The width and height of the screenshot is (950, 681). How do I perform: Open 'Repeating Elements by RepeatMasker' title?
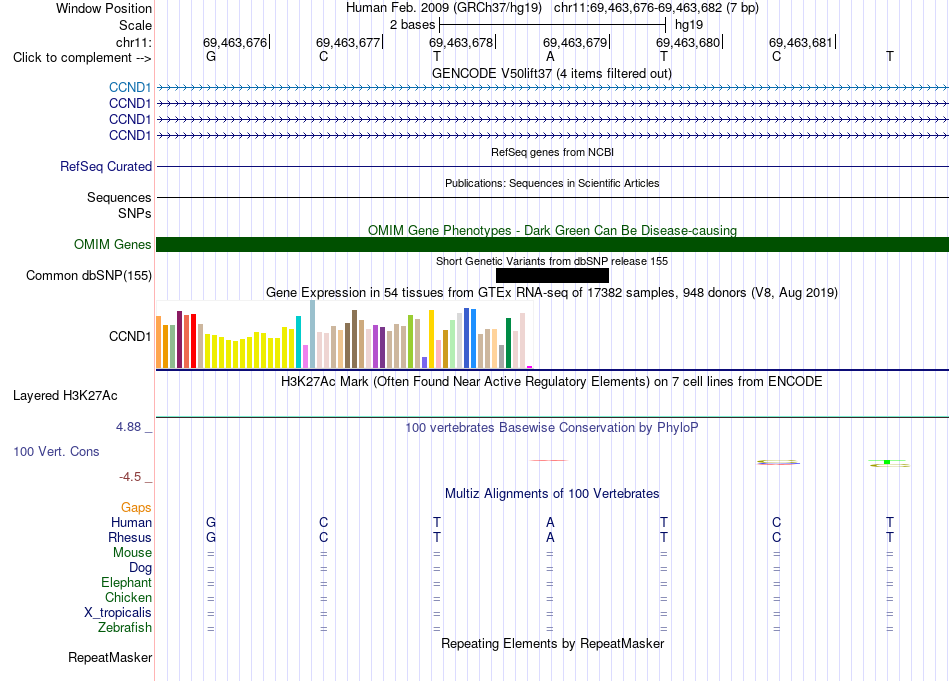(552, 643)
